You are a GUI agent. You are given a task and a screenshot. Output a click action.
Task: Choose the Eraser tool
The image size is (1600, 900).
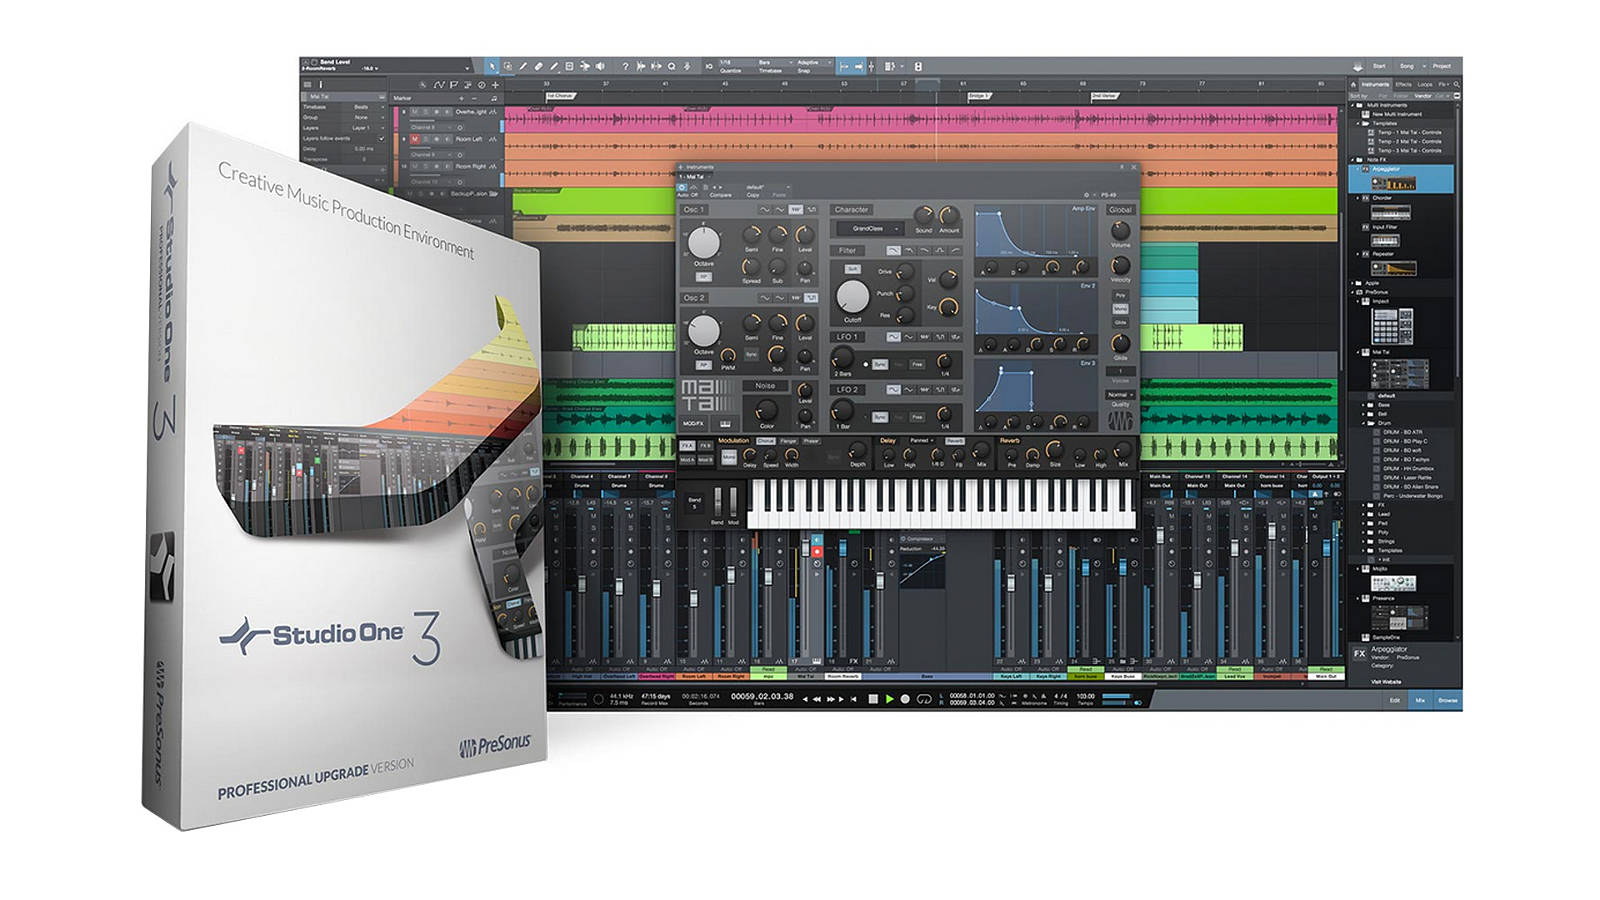point(538,66)
